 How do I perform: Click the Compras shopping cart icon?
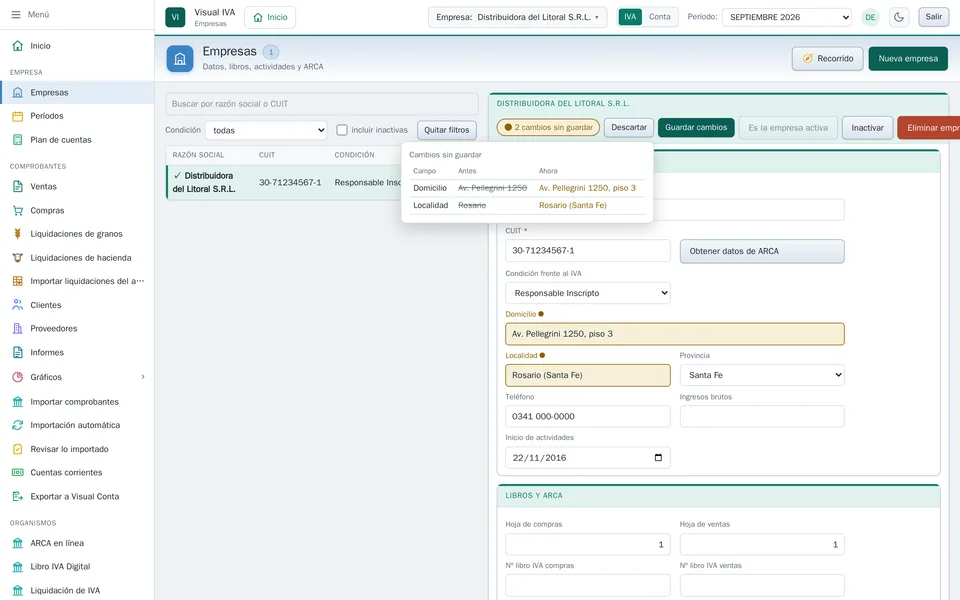(18, 210)
